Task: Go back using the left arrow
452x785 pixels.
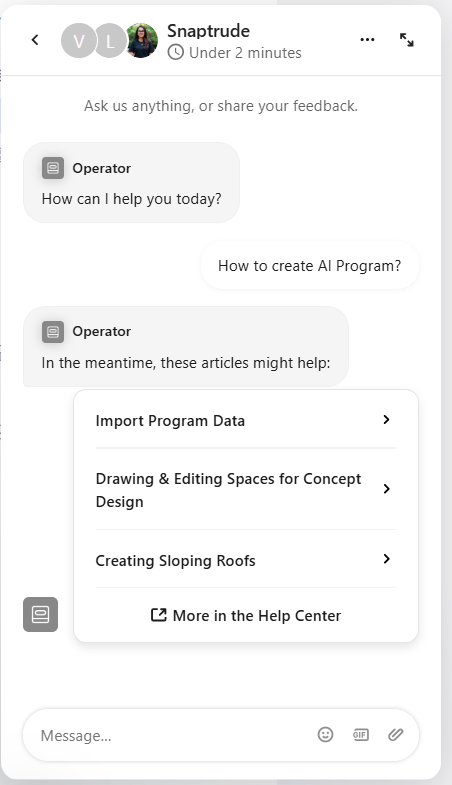Action: pos(35,40)
